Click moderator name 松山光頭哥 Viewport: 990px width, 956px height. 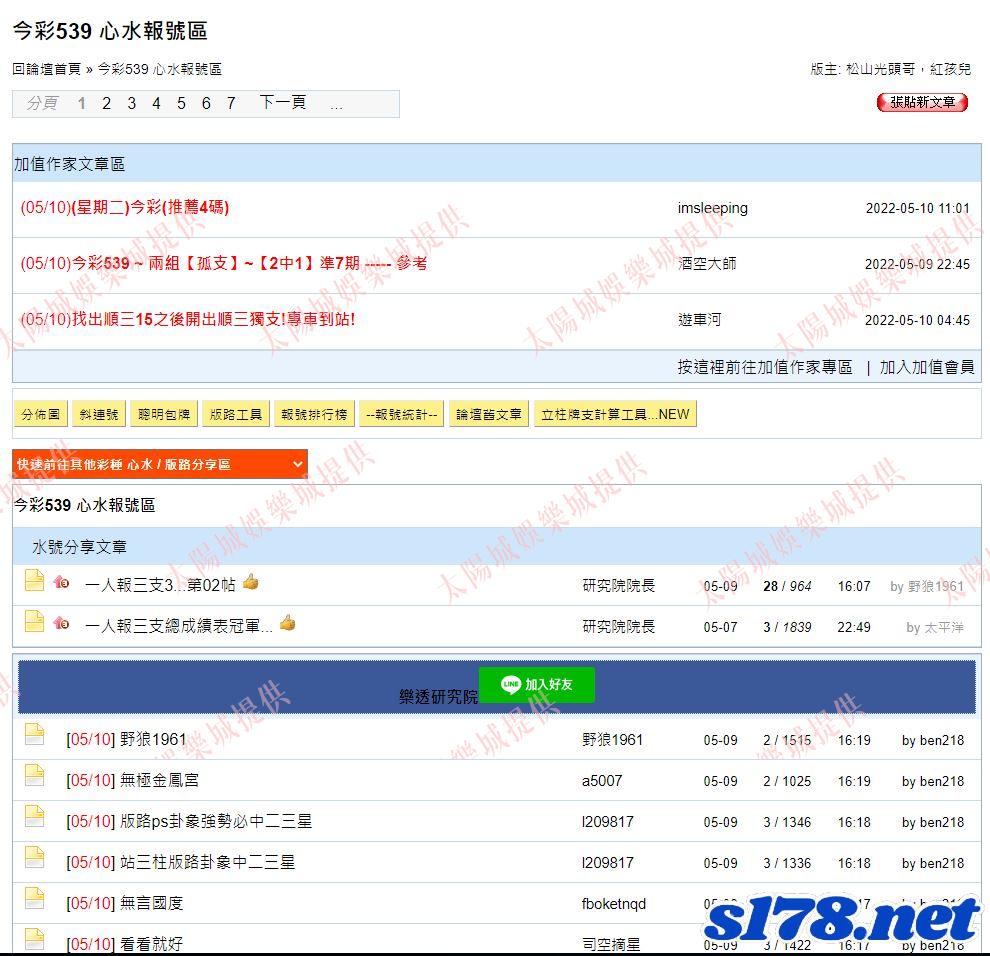pos(880,69)
